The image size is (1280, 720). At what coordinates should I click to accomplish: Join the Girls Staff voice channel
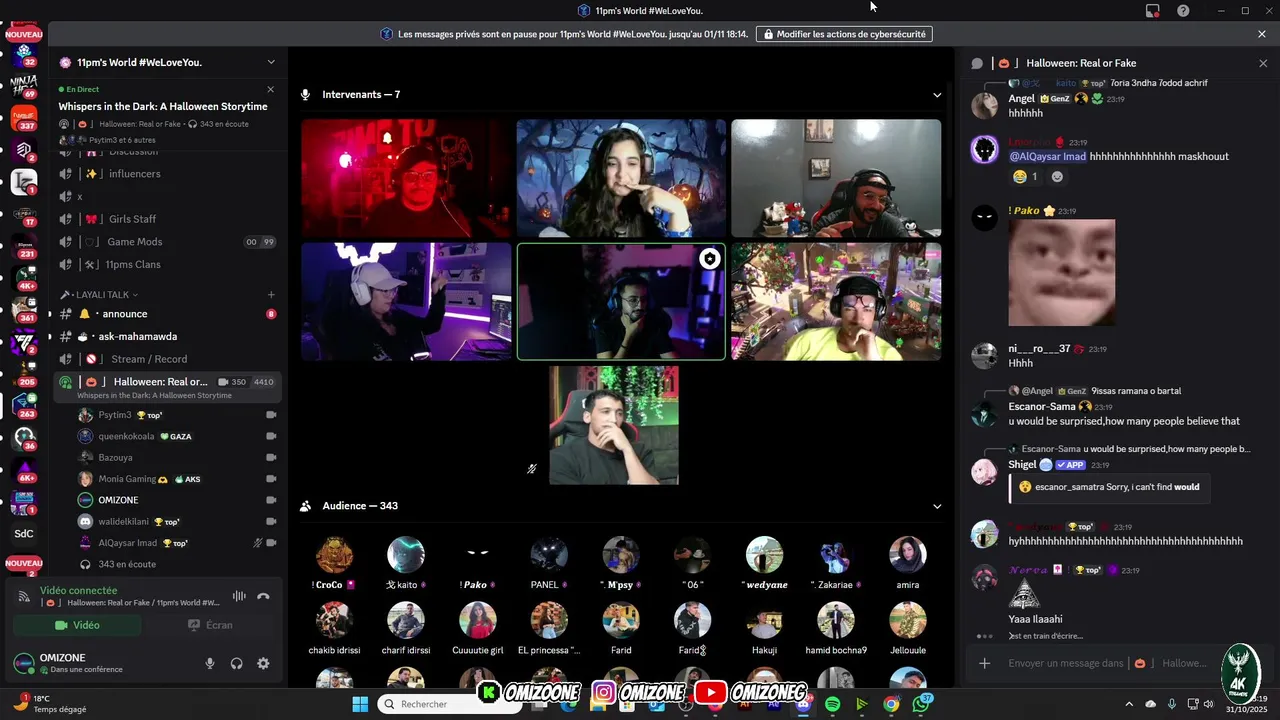tap(167, 219)
